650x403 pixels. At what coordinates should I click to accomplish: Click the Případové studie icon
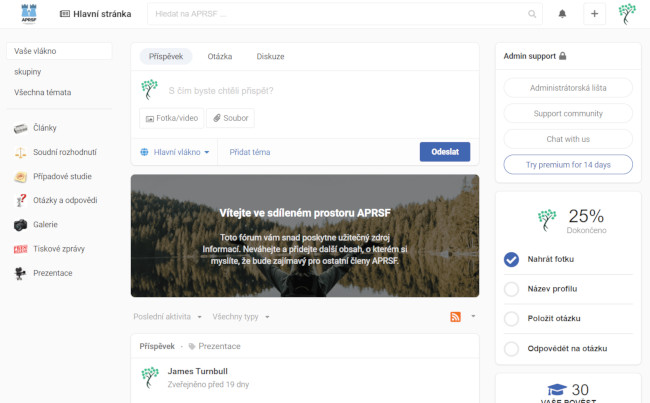click(20, 177)
